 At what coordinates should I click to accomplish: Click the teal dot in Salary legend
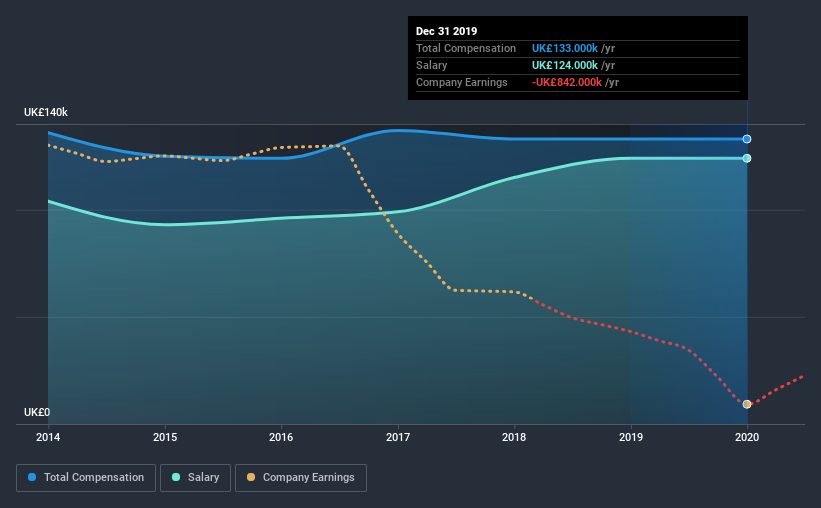tap(176, 477)
